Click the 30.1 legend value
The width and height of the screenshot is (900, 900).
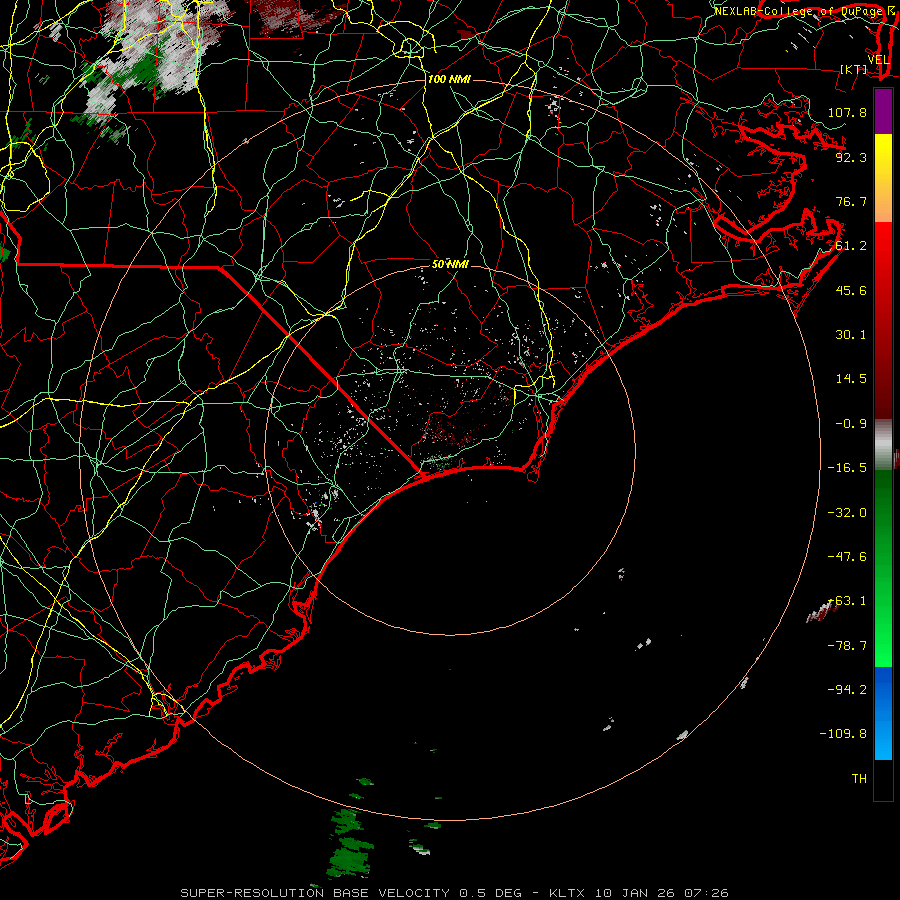(x=851, y=335)
